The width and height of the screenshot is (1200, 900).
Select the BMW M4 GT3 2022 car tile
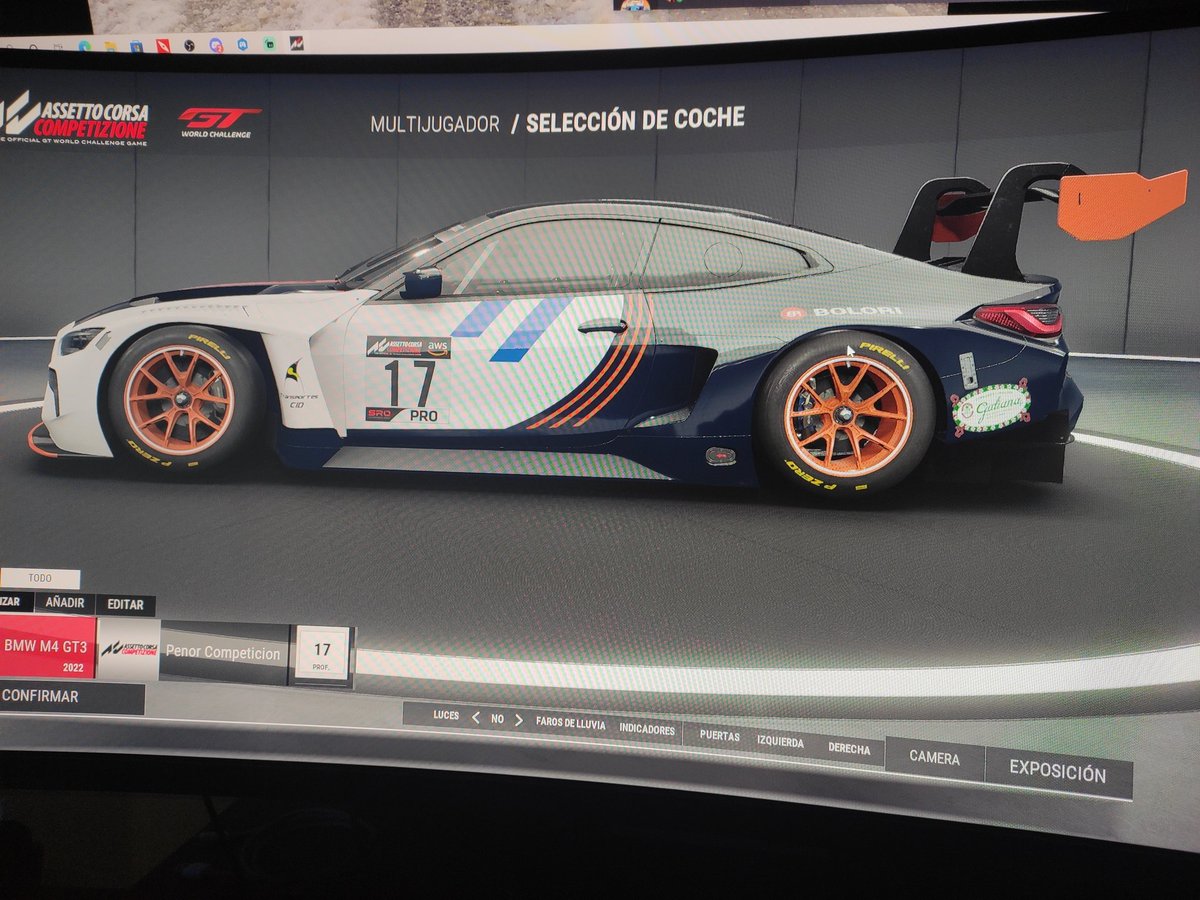47,647
